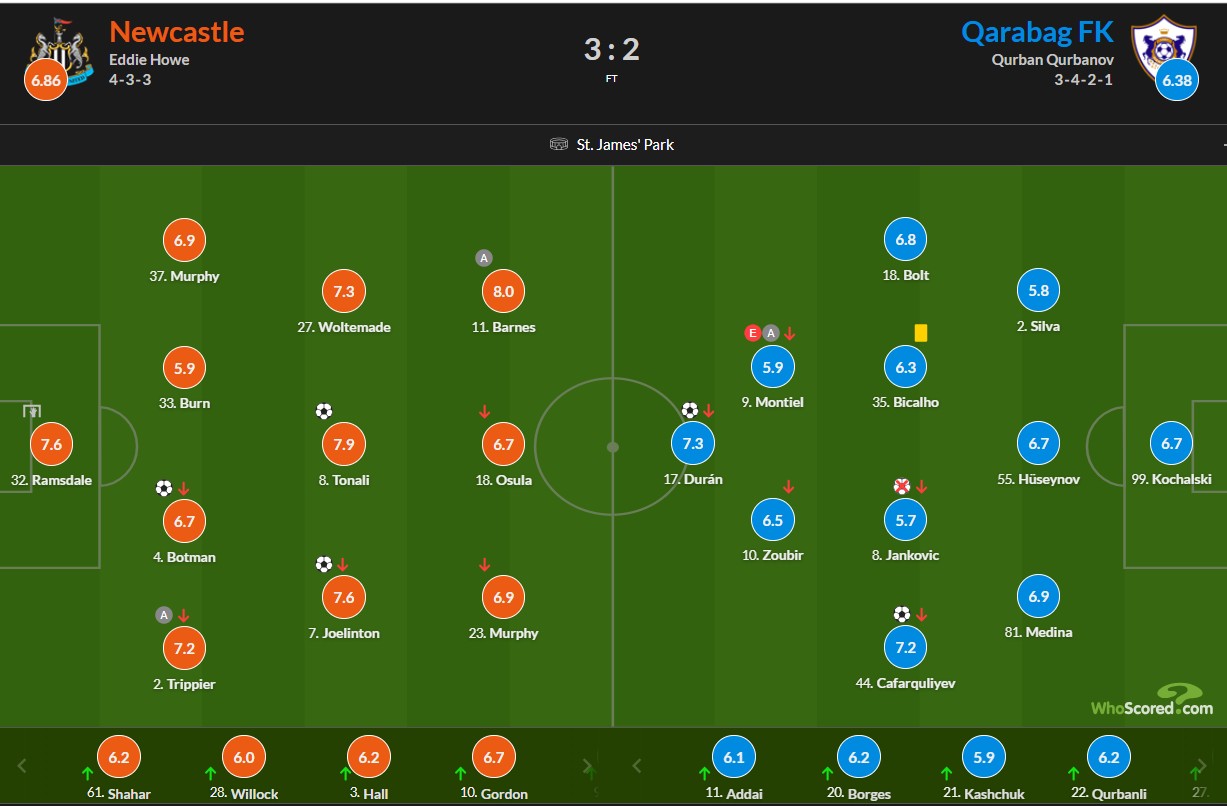Click substitute Addai's 6.1 rating
The image size is (1227, 806).
point(734,758)
